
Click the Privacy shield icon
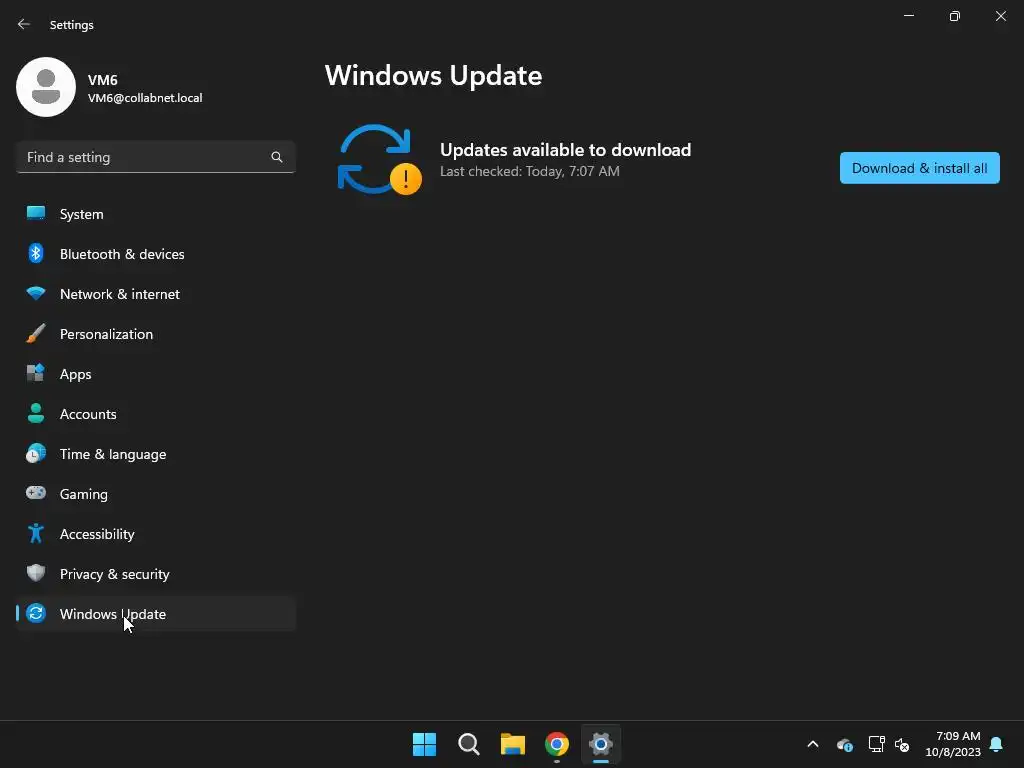pyautogui.click(x=36, y=573)
